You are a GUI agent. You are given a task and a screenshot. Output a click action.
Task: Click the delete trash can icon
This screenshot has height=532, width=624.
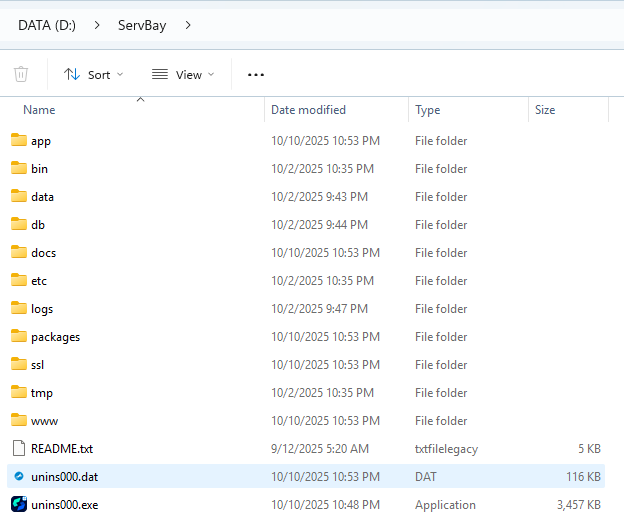[21, 74]
